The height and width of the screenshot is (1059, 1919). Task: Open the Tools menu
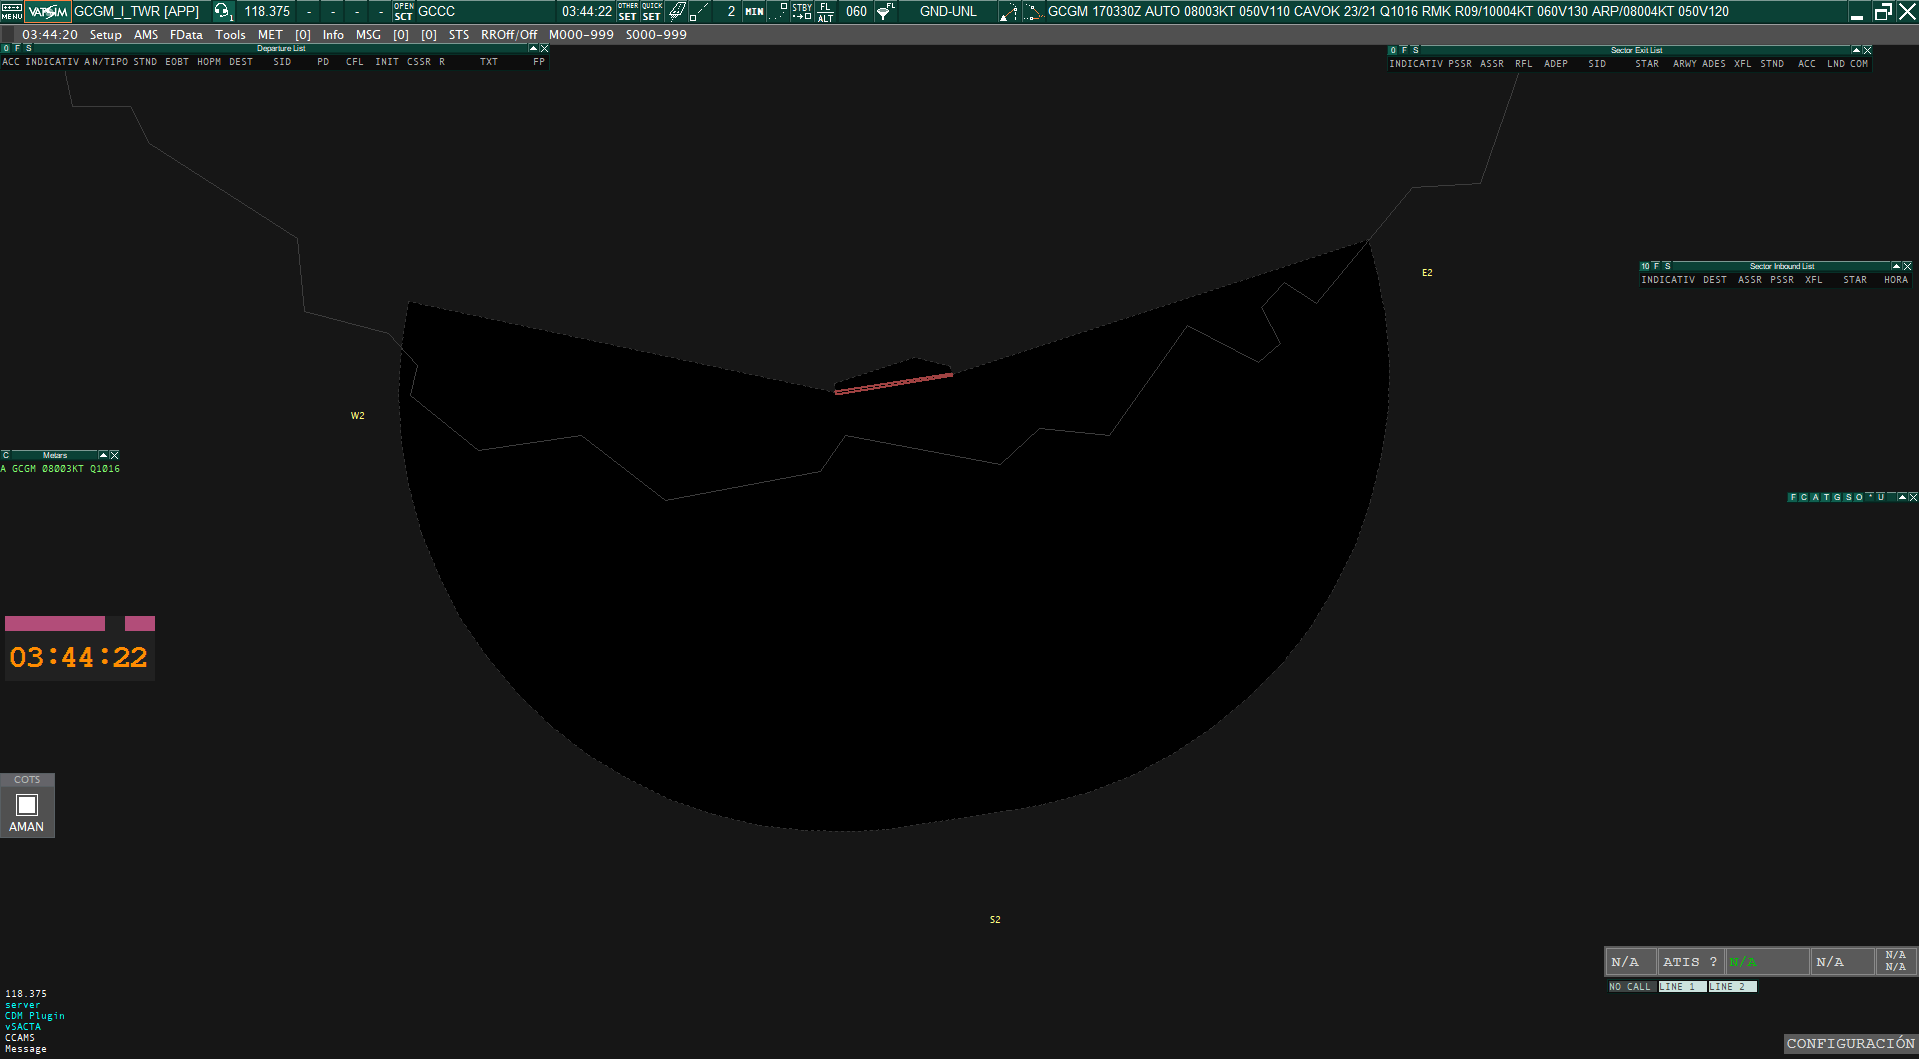pos(230,35)
